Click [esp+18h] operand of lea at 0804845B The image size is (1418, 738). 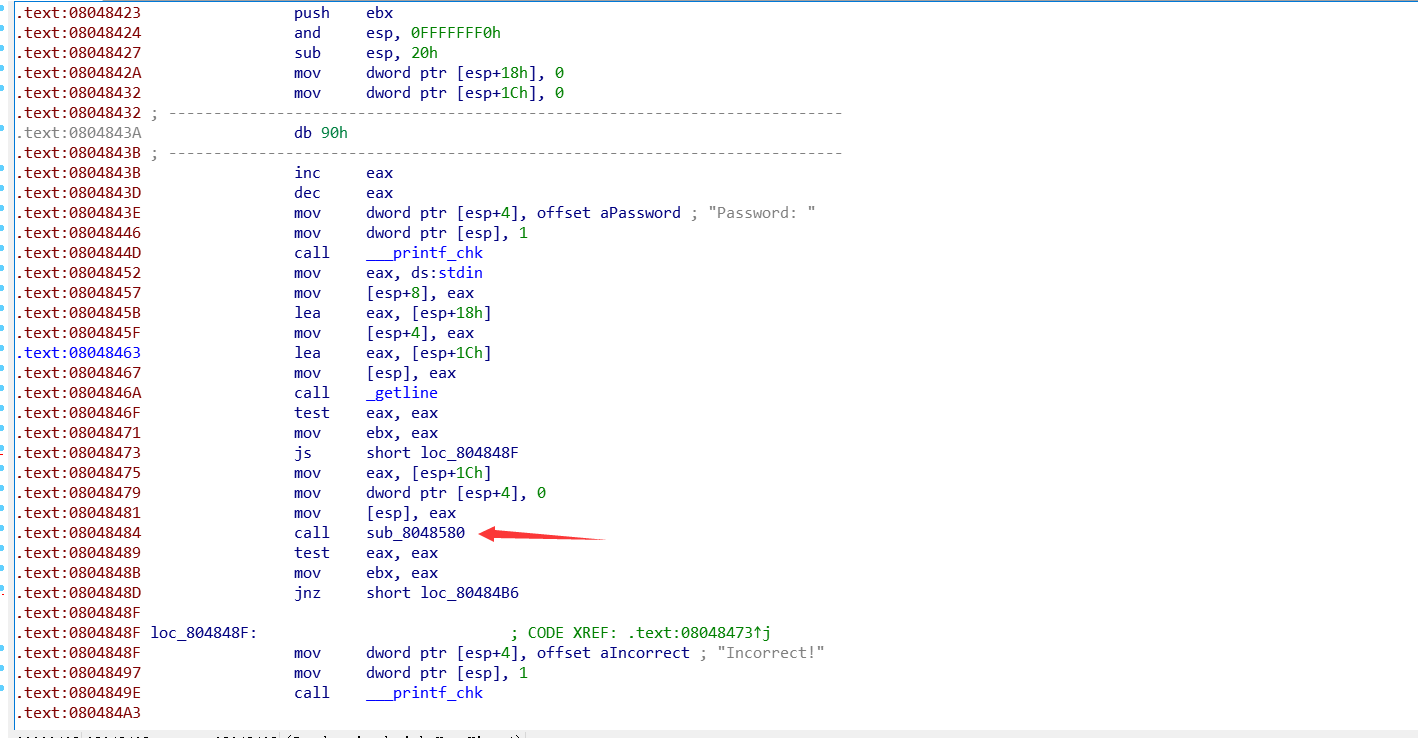pyautogui.click(x=452, y=313)
